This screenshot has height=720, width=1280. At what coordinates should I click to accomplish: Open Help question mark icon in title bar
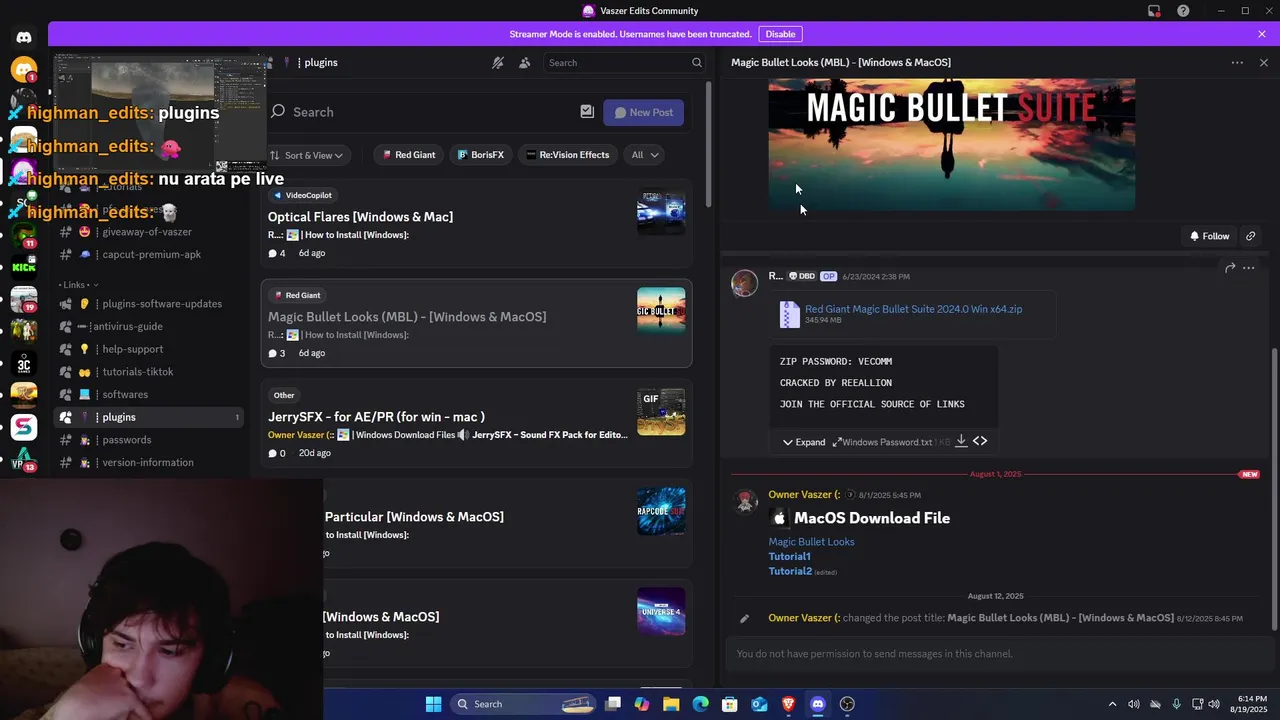click(x=1183, y=11)
